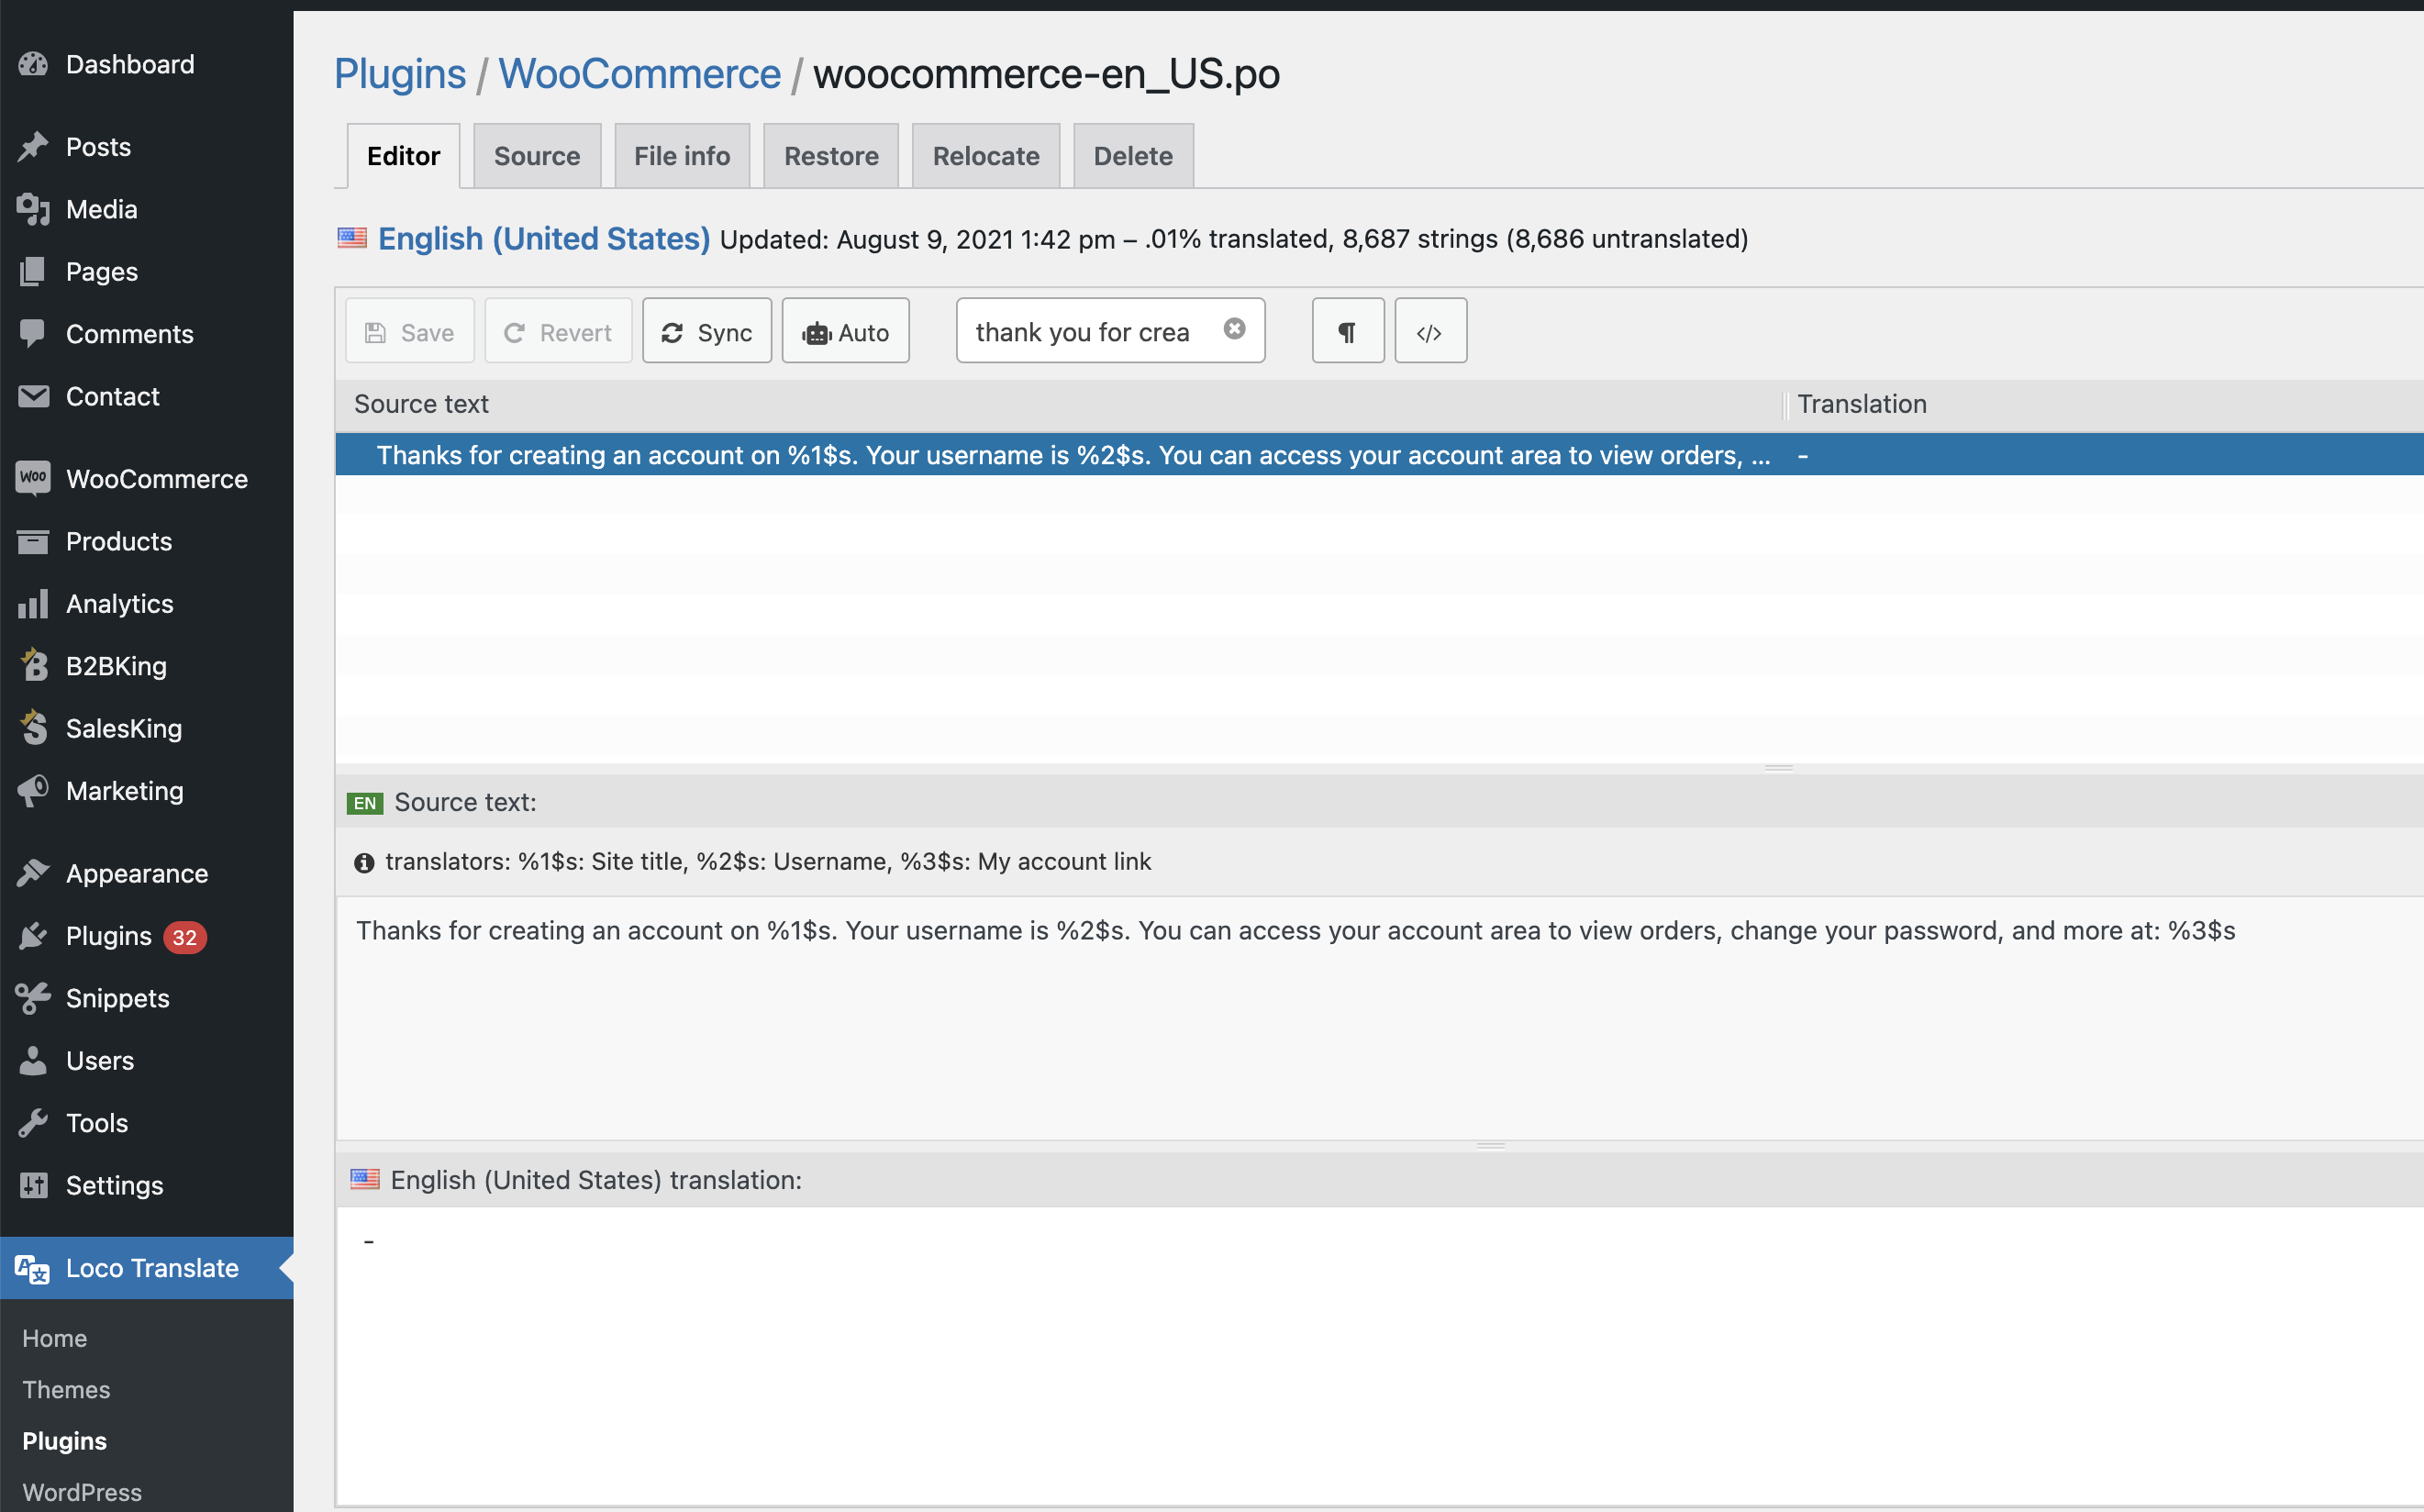The height and width of the screenshot is (1512, 2424).
Task: Click the Plugins 32 updates badge
Action: [x=185, y=937]
